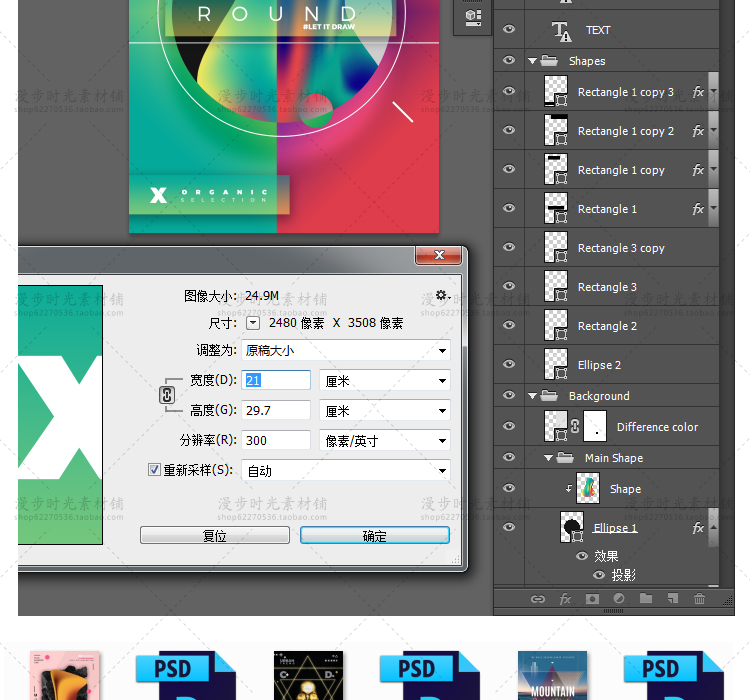Toggle constrain proportions chain link
The width and height of the screenshot is (750, 700).
click(x=168, y=395)
